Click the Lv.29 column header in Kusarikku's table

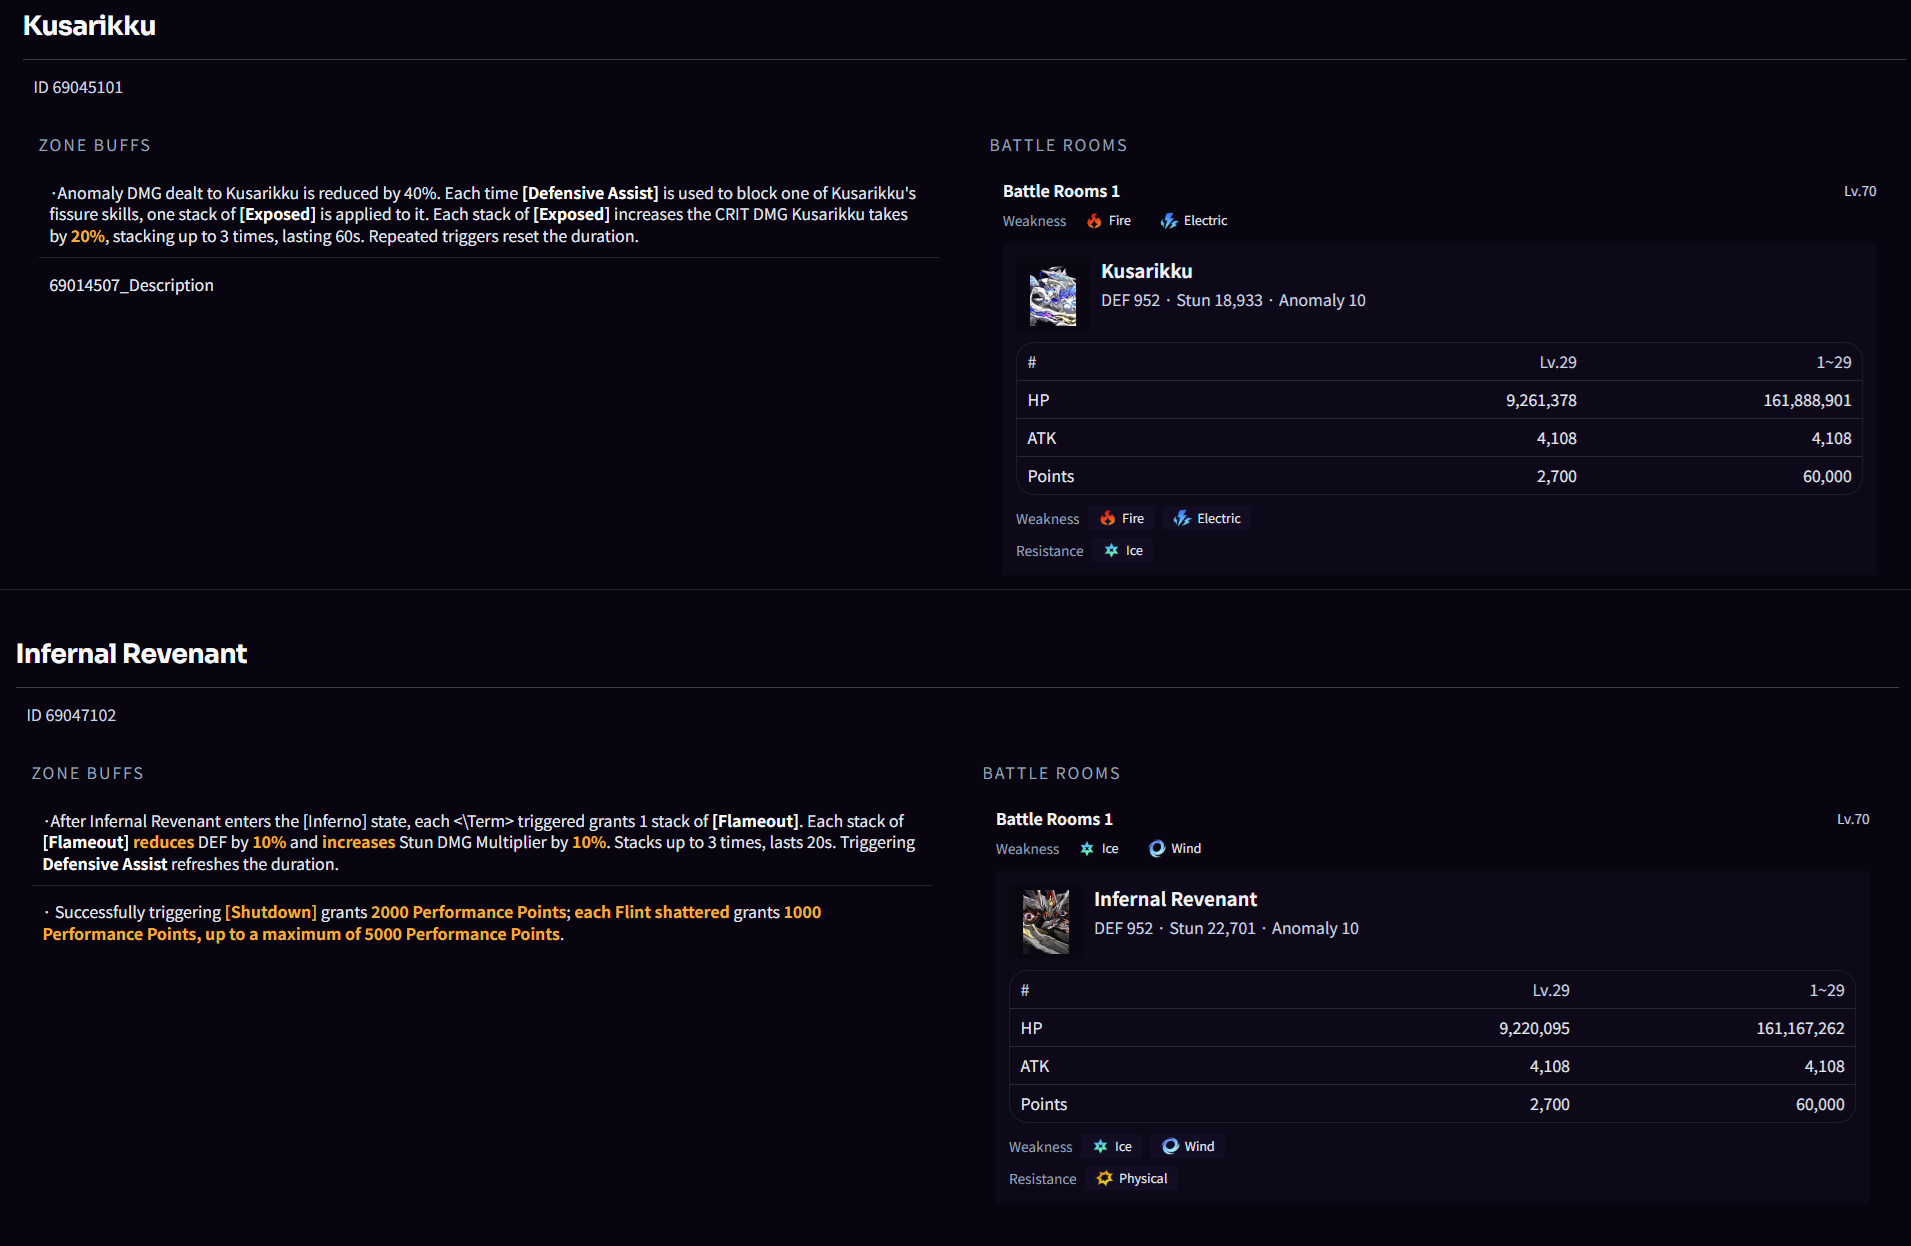[1558, 363]
